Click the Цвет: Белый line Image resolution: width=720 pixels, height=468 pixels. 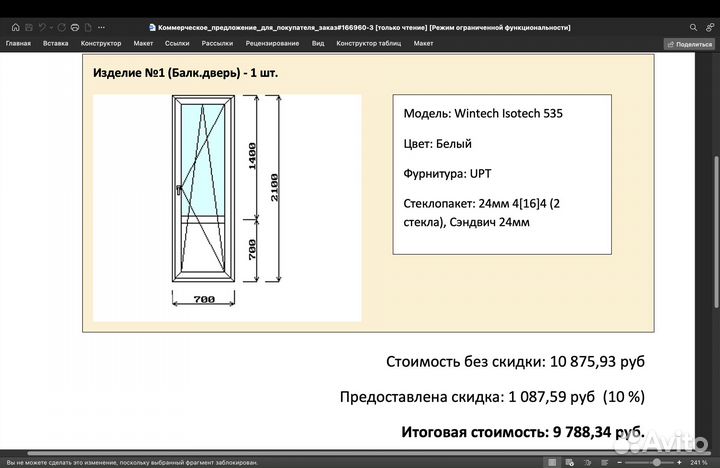click(x=438, y=144)
